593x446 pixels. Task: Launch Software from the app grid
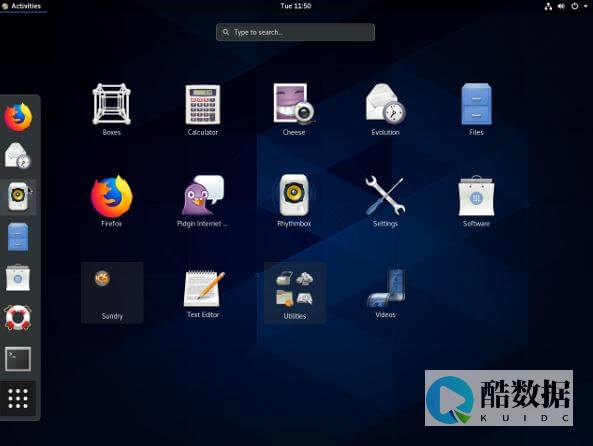[476, 201]
